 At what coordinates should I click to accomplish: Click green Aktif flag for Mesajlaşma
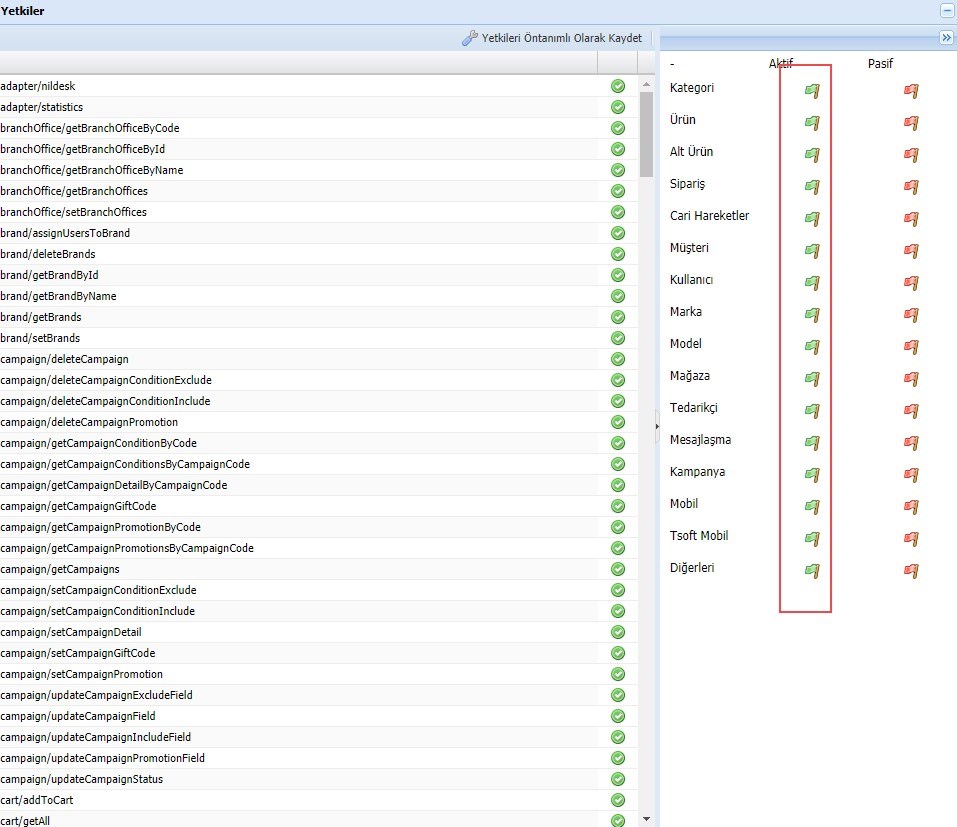pos(812,442)
